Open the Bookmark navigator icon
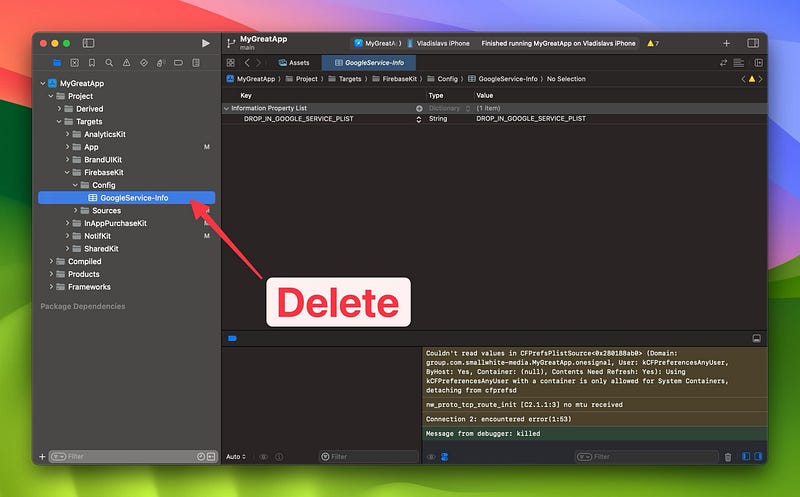Screen dimensions: 800x497 click(x=92, y=63)
